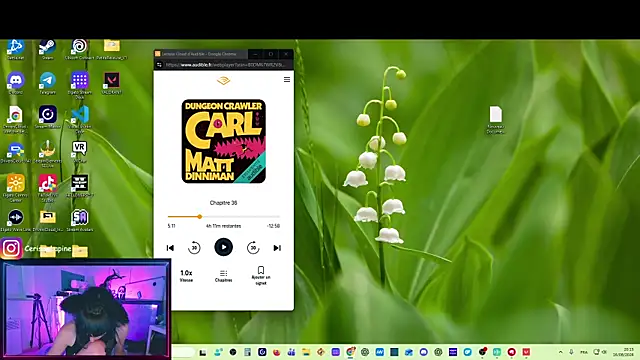The width and height of the screenshot is (640, 360).
Task: Select the Discord desktop shortcut
Action: coord(16,83)
